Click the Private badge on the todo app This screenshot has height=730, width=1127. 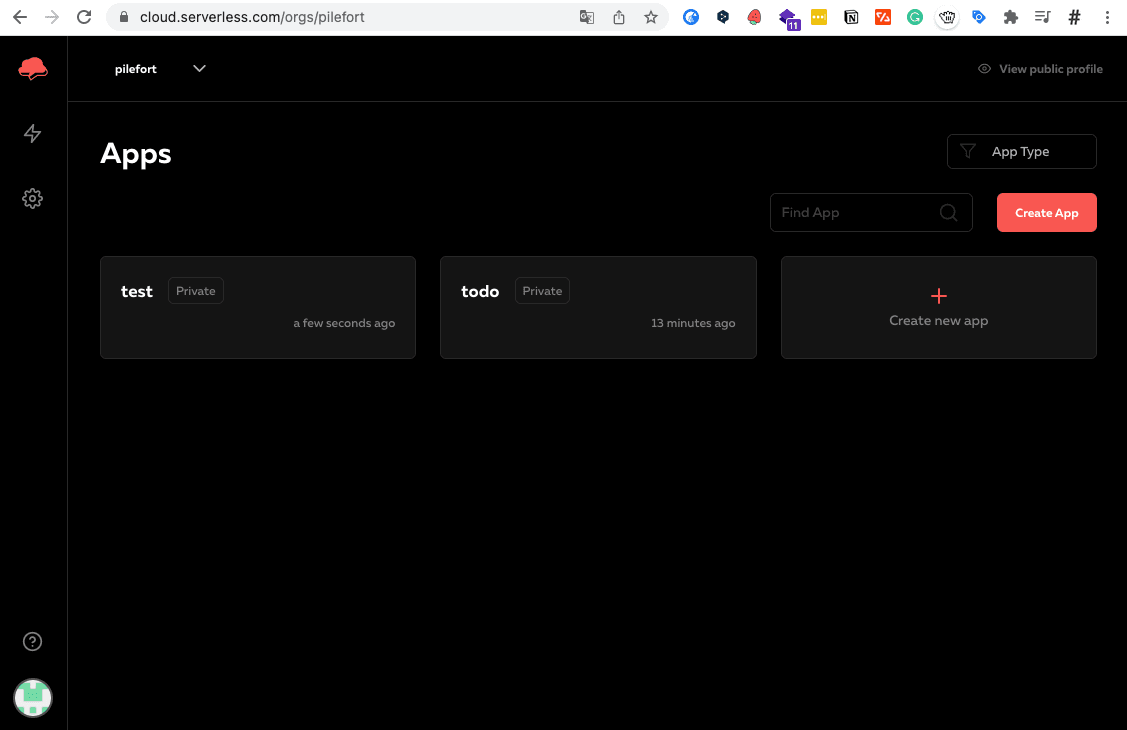(541, 290)
